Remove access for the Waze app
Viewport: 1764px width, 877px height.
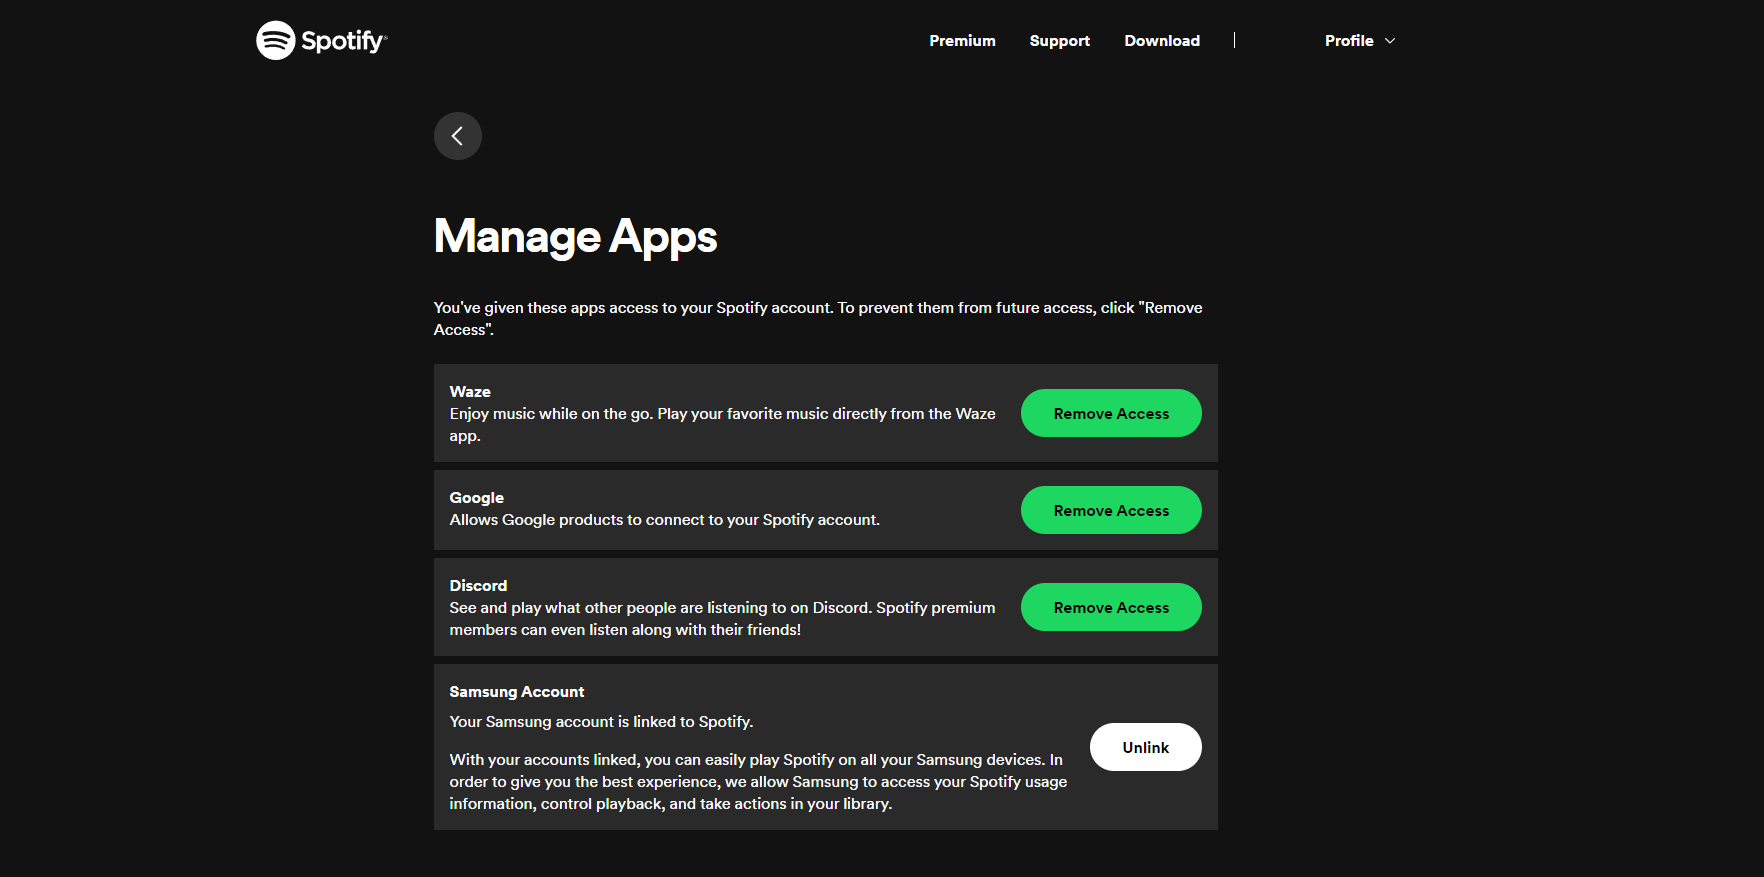pyautogui.click(x=1111, y=413)
